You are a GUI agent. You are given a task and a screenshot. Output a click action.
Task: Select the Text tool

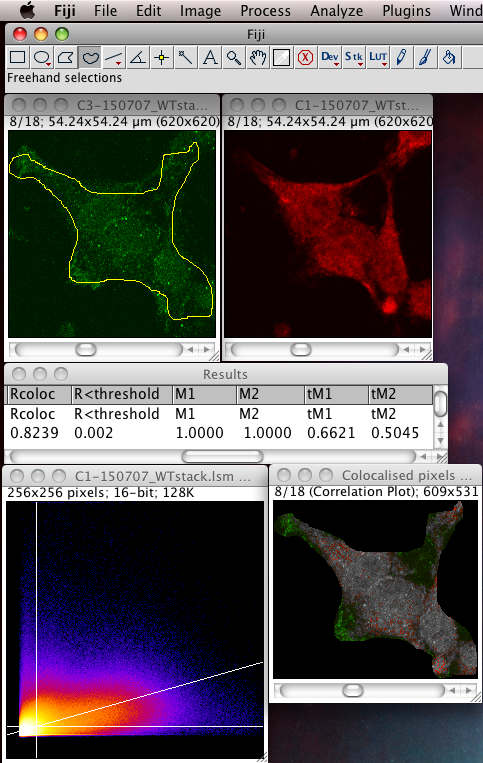[x=210, y=57]
